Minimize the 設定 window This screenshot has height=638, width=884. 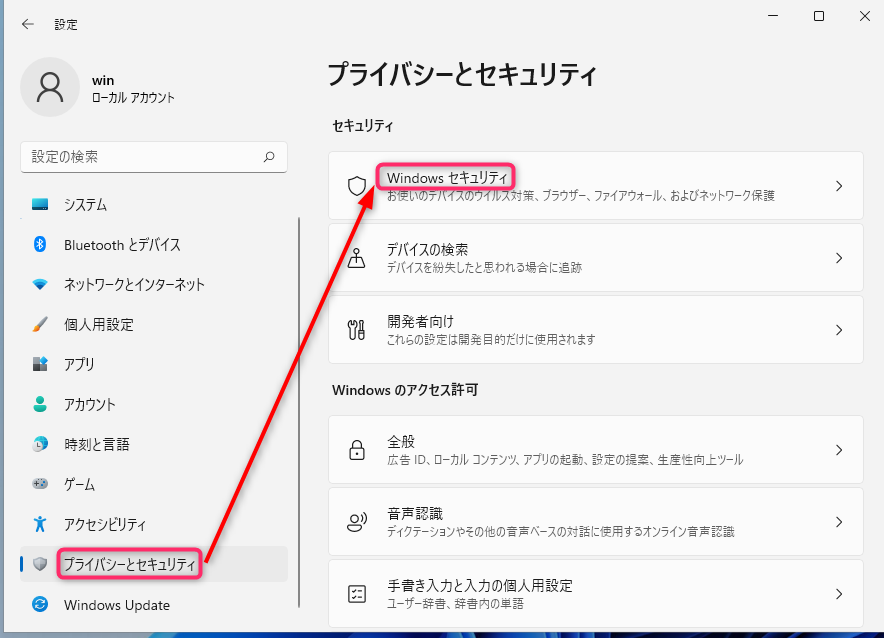click(x=773, y=16)
